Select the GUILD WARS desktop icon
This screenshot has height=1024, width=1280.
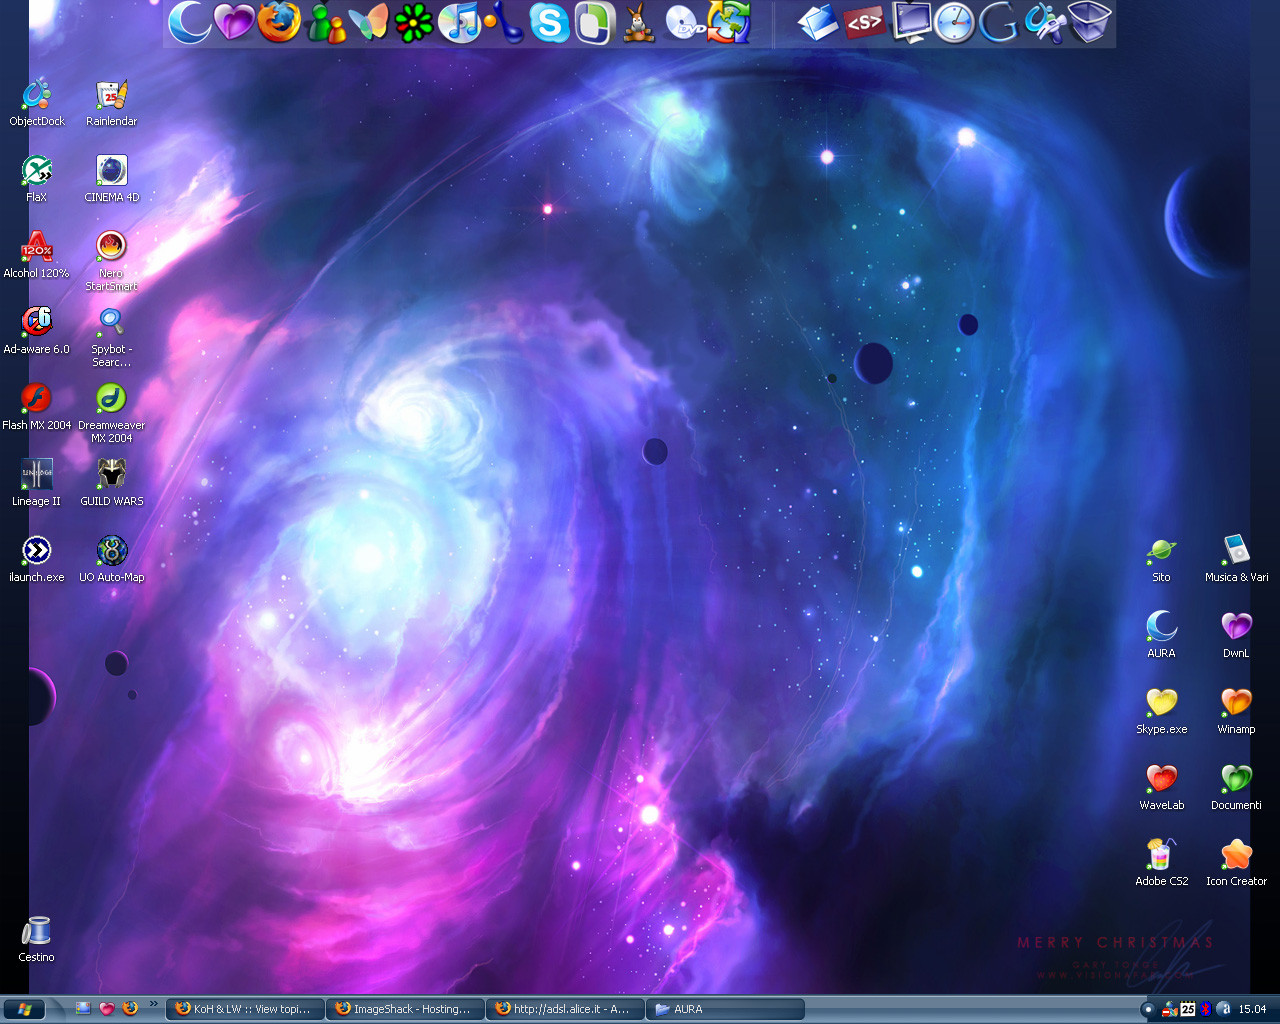pyautogui.click(x=112, y=483)
